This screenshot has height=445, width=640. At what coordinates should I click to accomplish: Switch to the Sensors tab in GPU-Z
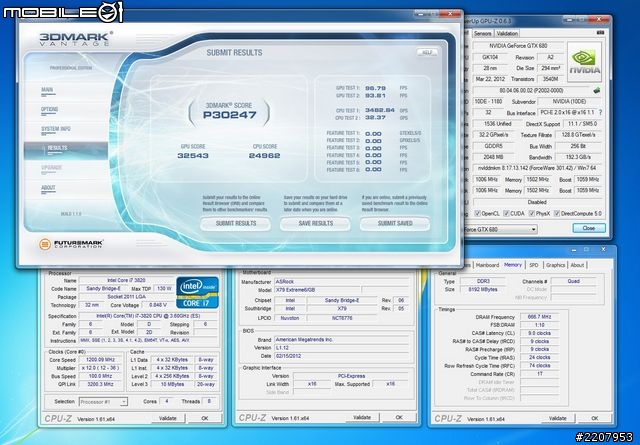point(482,33)
